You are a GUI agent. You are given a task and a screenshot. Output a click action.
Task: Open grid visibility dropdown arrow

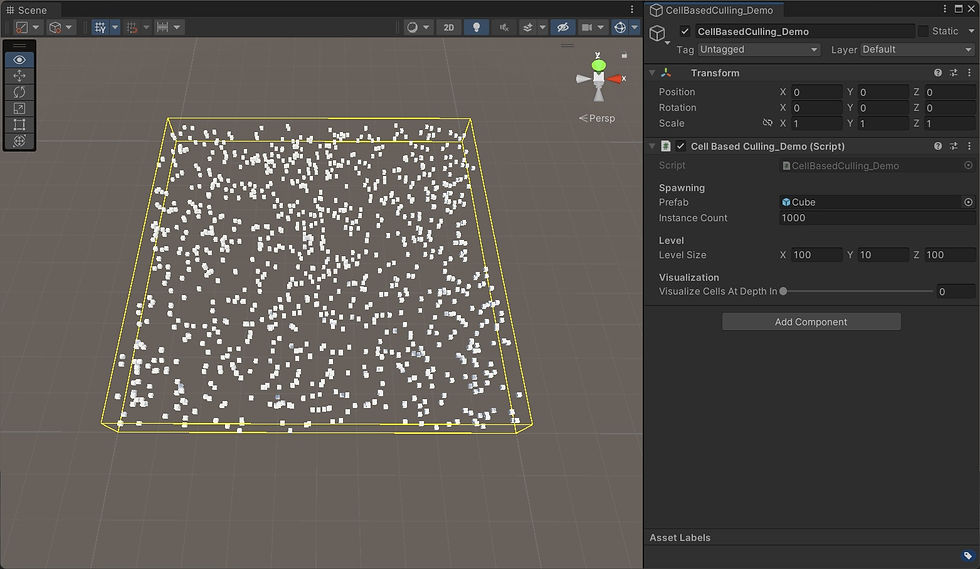pos(114,28)
